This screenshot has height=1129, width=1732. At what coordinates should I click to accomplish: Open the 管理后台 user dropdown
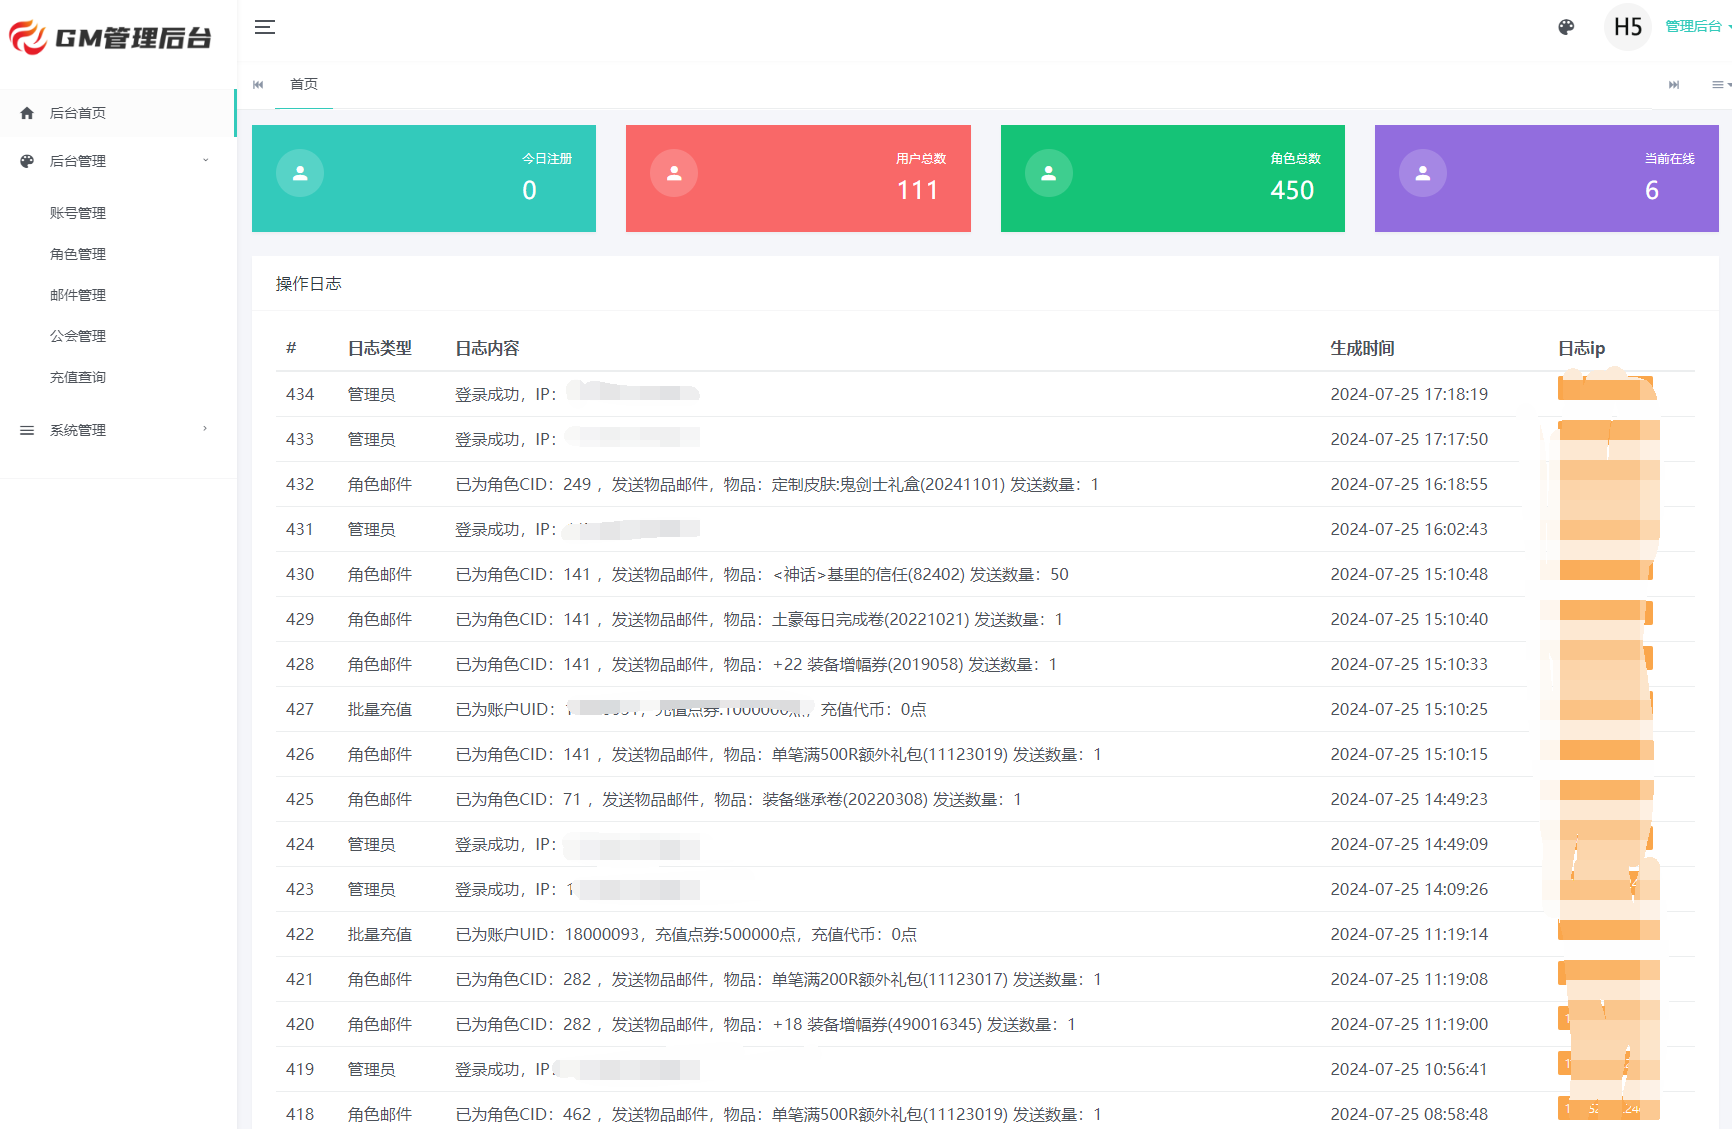click(x=1697, y=26)
